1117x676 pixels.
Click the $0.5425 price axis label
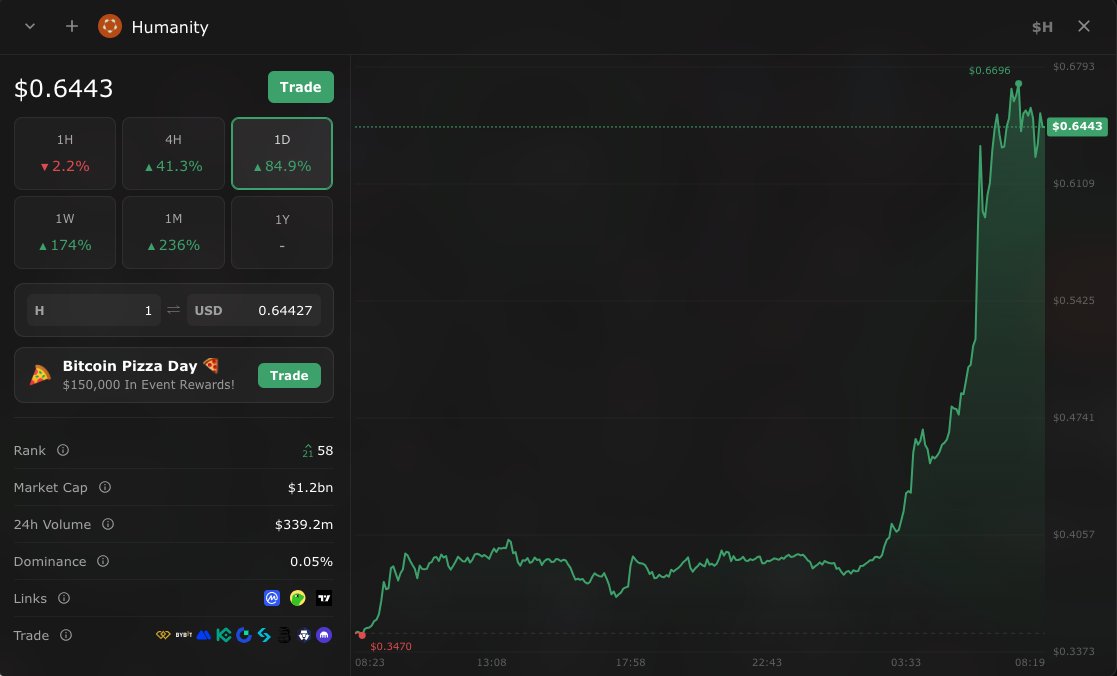1074,301
